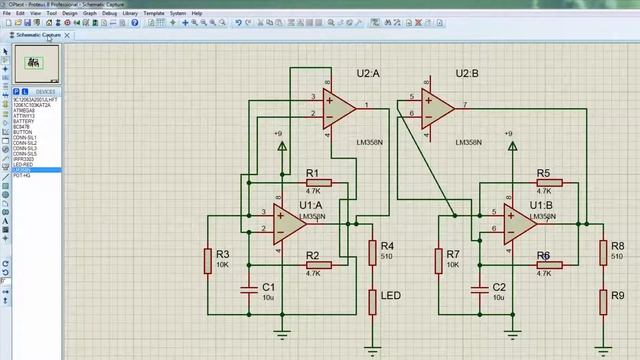
Task: Select resistor R8 510
Action: (x=603, y=253)
